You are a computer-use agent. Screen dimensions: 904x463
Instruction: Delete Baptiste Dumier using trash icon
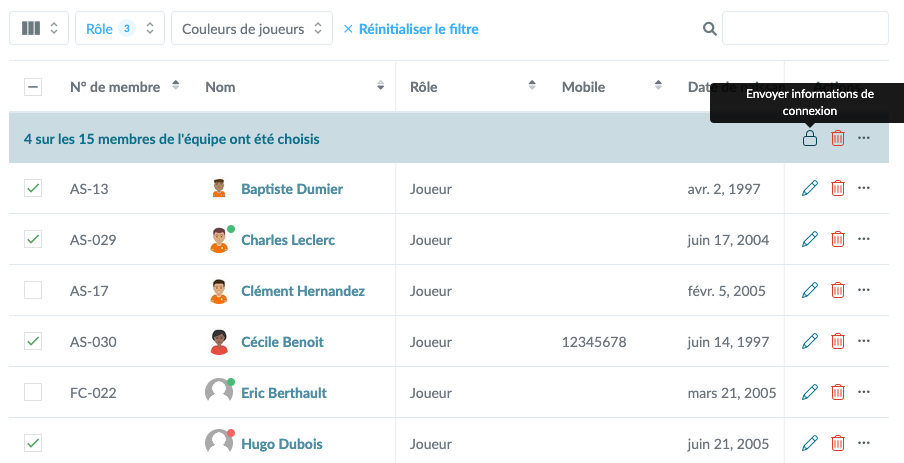pyautogui.click(x=838, y=188)
